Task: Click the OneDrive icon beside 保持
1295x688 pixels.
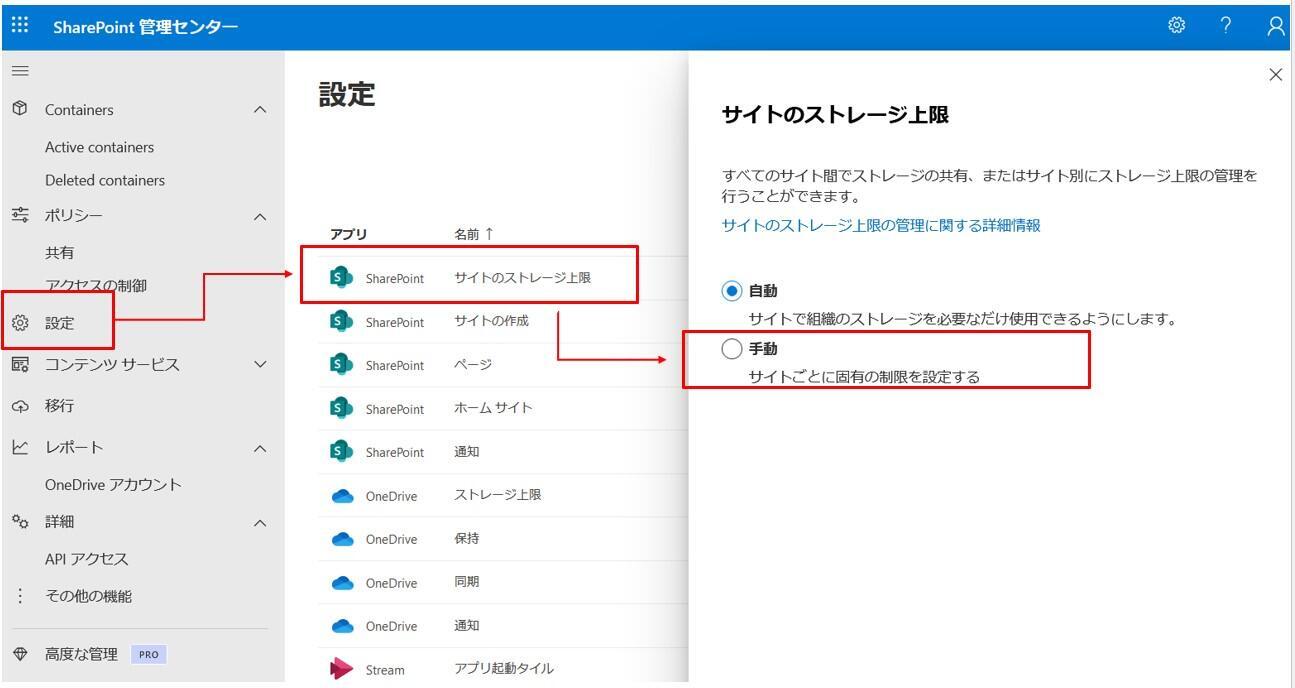Action: click(x=342, y=539)
